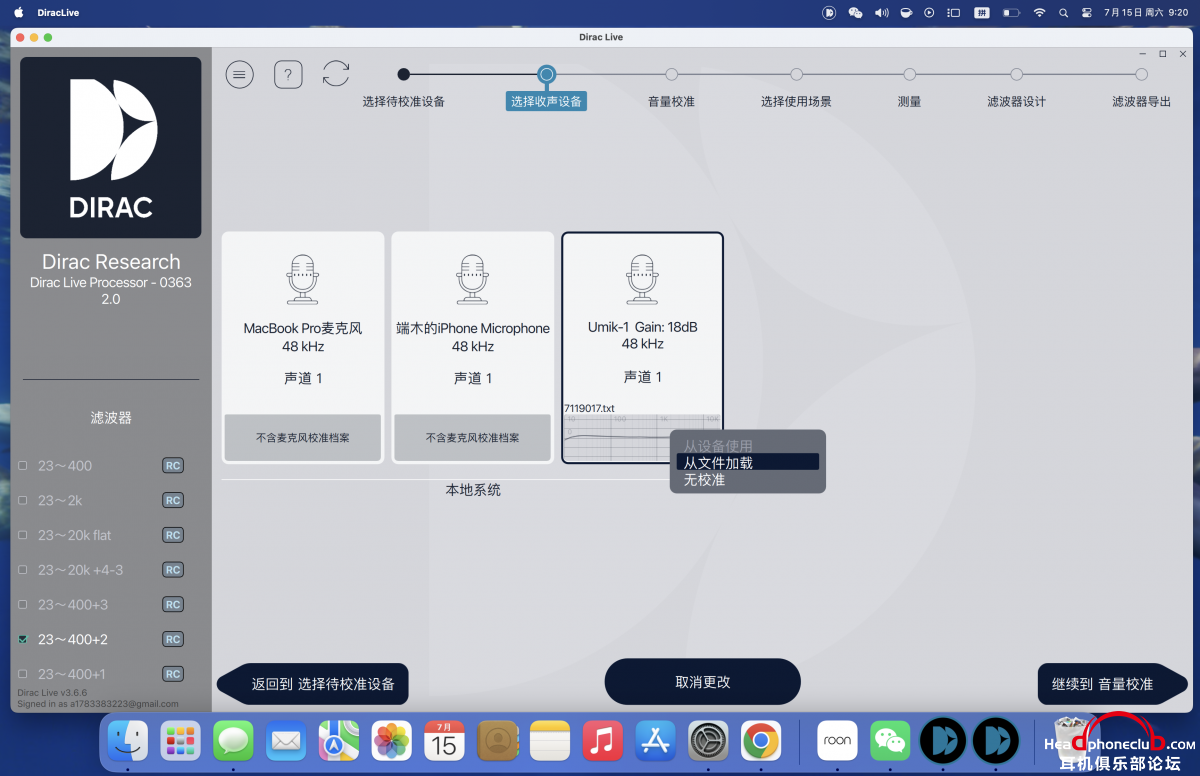This screenshot has width=1200, height=776.
Task: Open the hamburger menu icon in Dirac Live
Action: [239, 74]
